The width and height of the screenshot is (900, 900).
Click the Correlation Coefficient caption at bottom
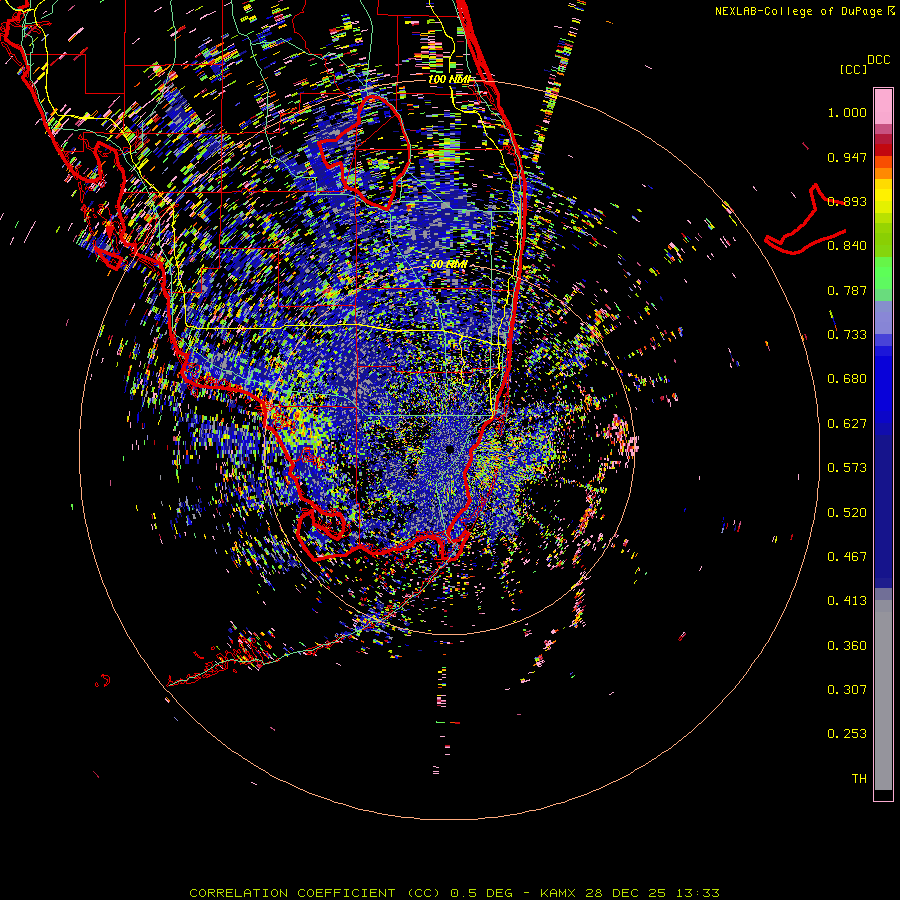[454, 893]
